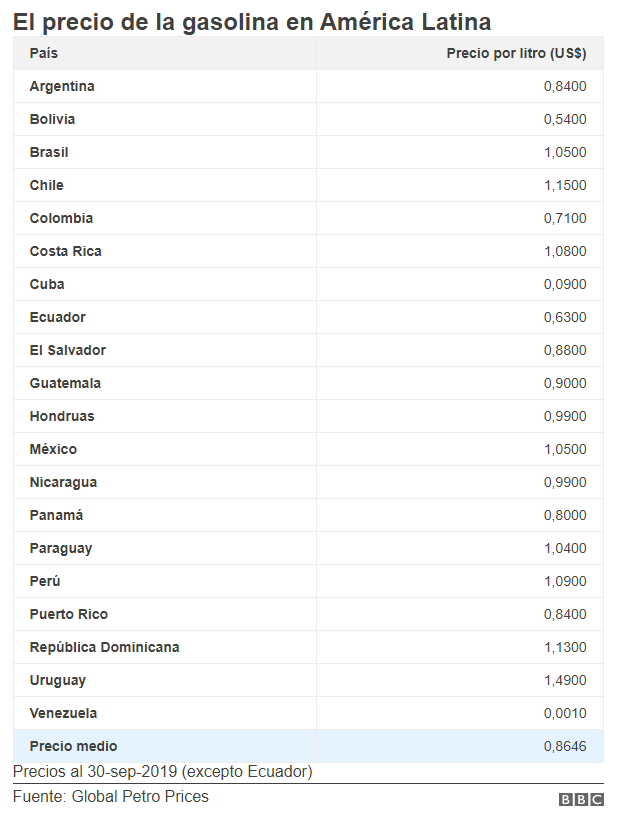Click the chart title heading text
This screenshot has width=623, height=821.
tap(251, 22)
